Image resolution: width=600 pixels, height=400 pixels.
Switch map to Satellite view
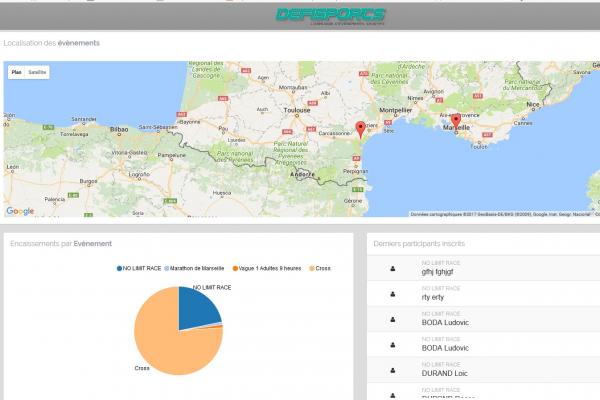coord(37,72)
